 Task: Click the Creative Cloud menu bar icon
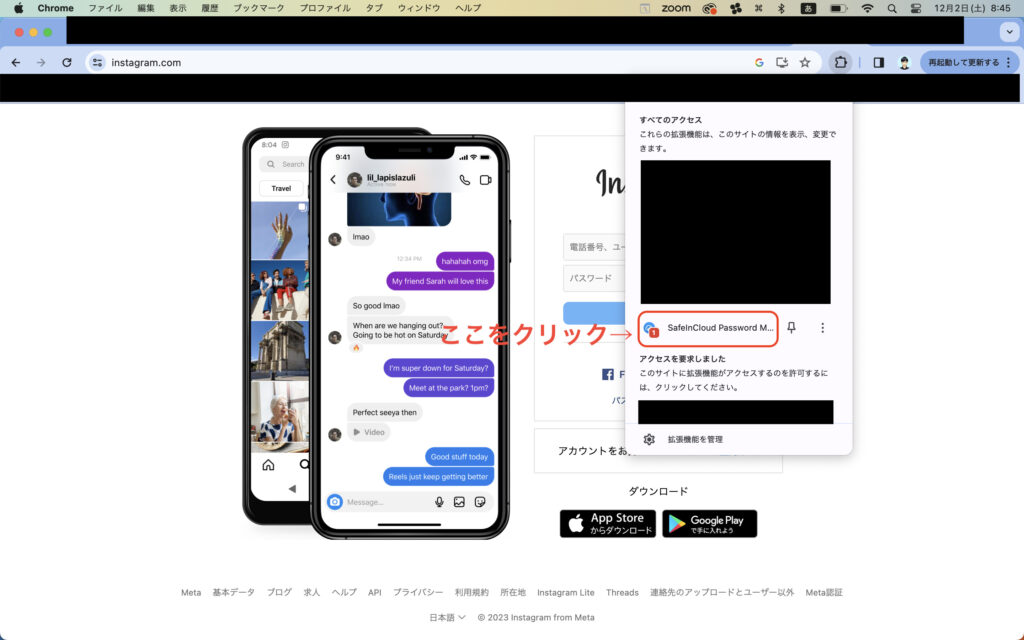(709, 8)
